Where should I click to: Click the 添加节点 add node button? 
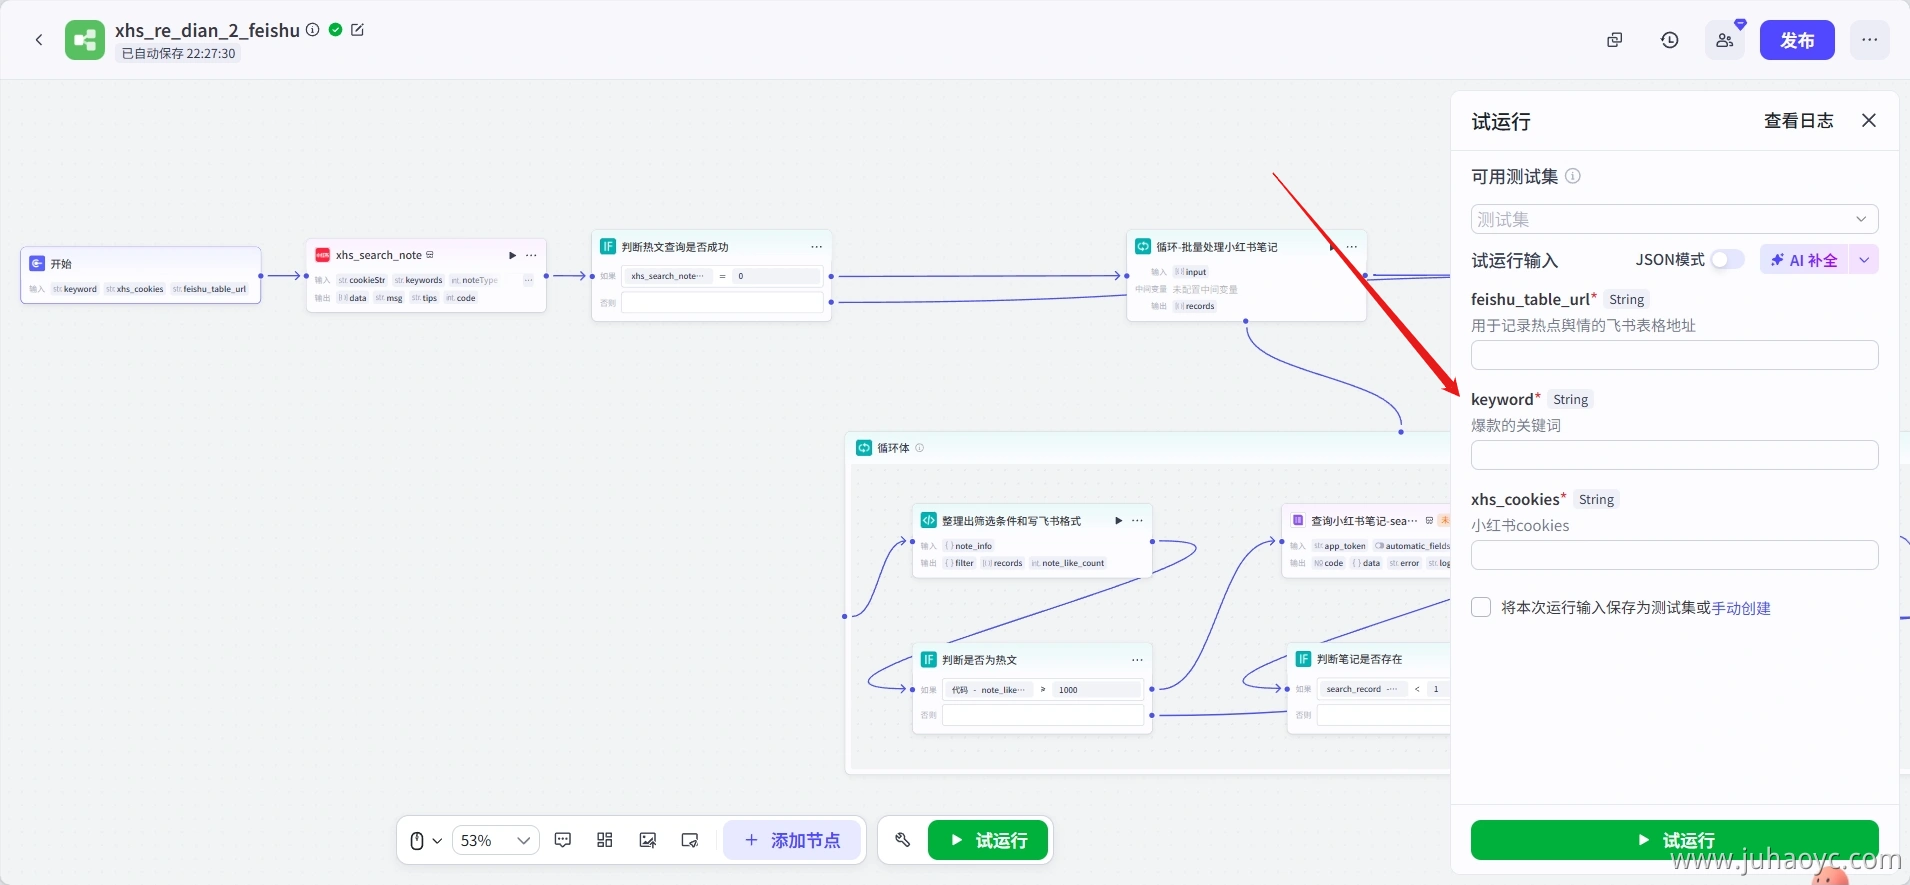click(x=792, y=840)
